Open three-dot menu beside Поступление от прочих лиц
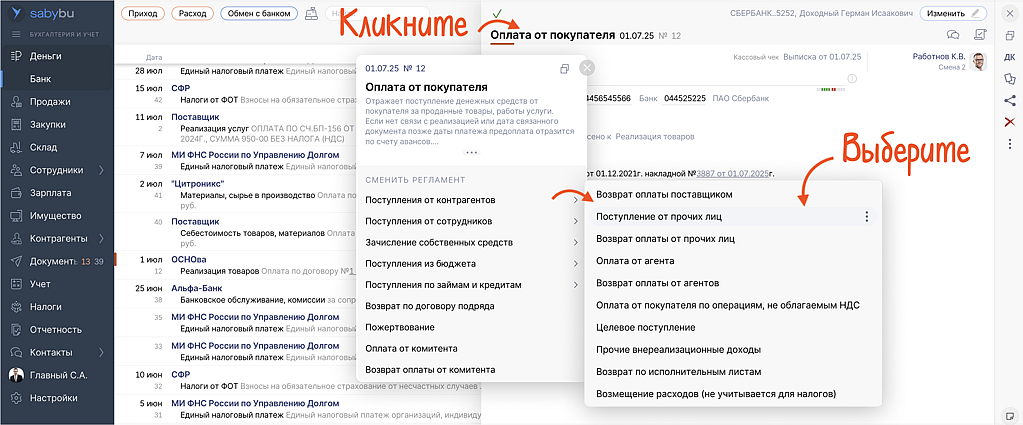Viewport: 1023px width, 425px height. pyautogui.click(x=866, y=216)
